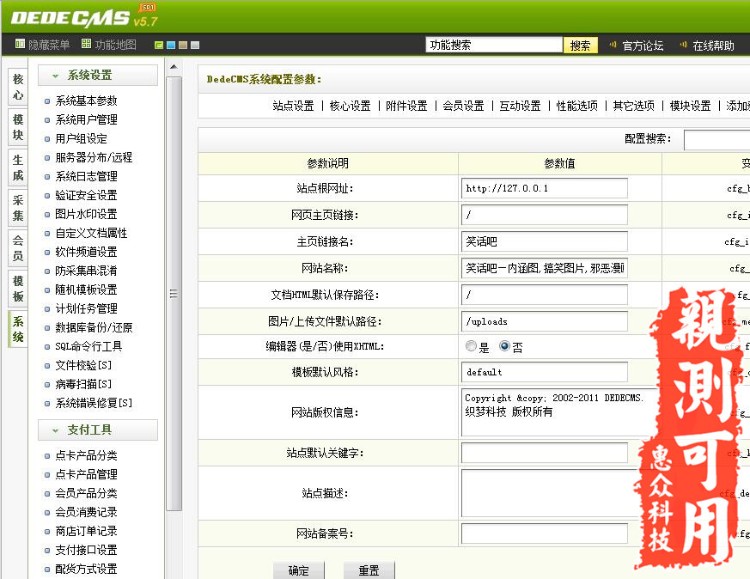Click the 确定 button
Viewport: 750px width, 579px height.
[299, 570]
